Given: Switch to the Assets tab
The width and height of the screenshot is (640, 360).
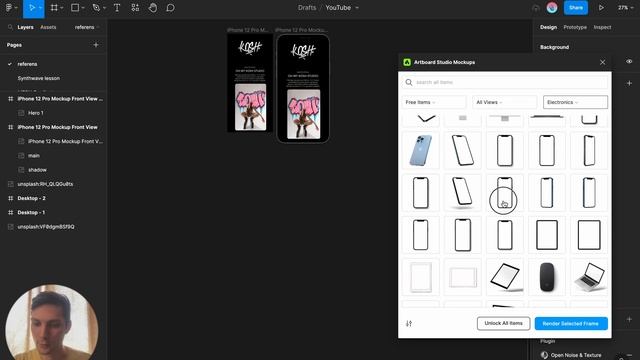Looking at the screenshot, I should (x=48, y=27).
